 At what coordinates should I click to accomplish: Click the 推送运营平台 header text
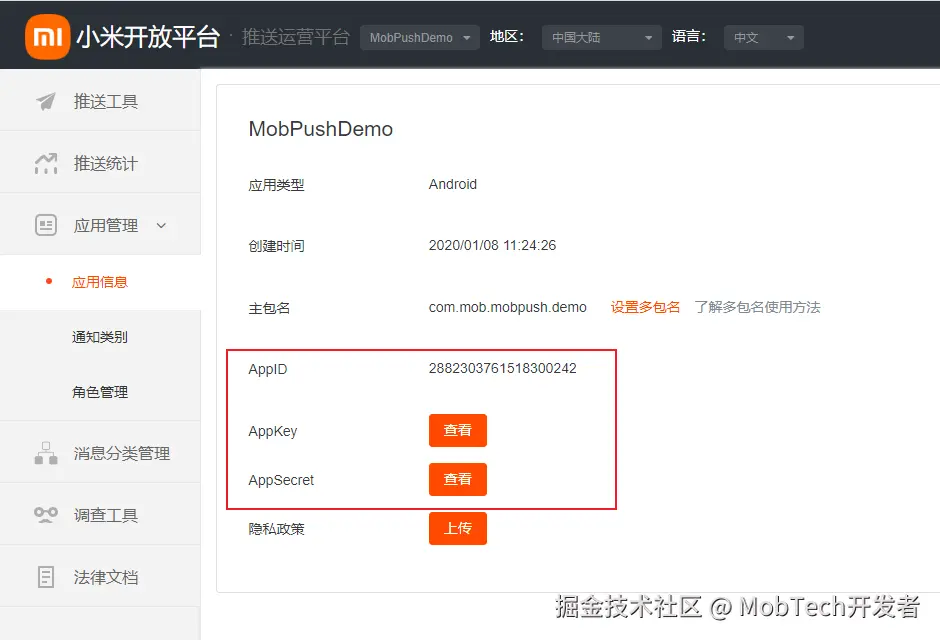(296, 37)
